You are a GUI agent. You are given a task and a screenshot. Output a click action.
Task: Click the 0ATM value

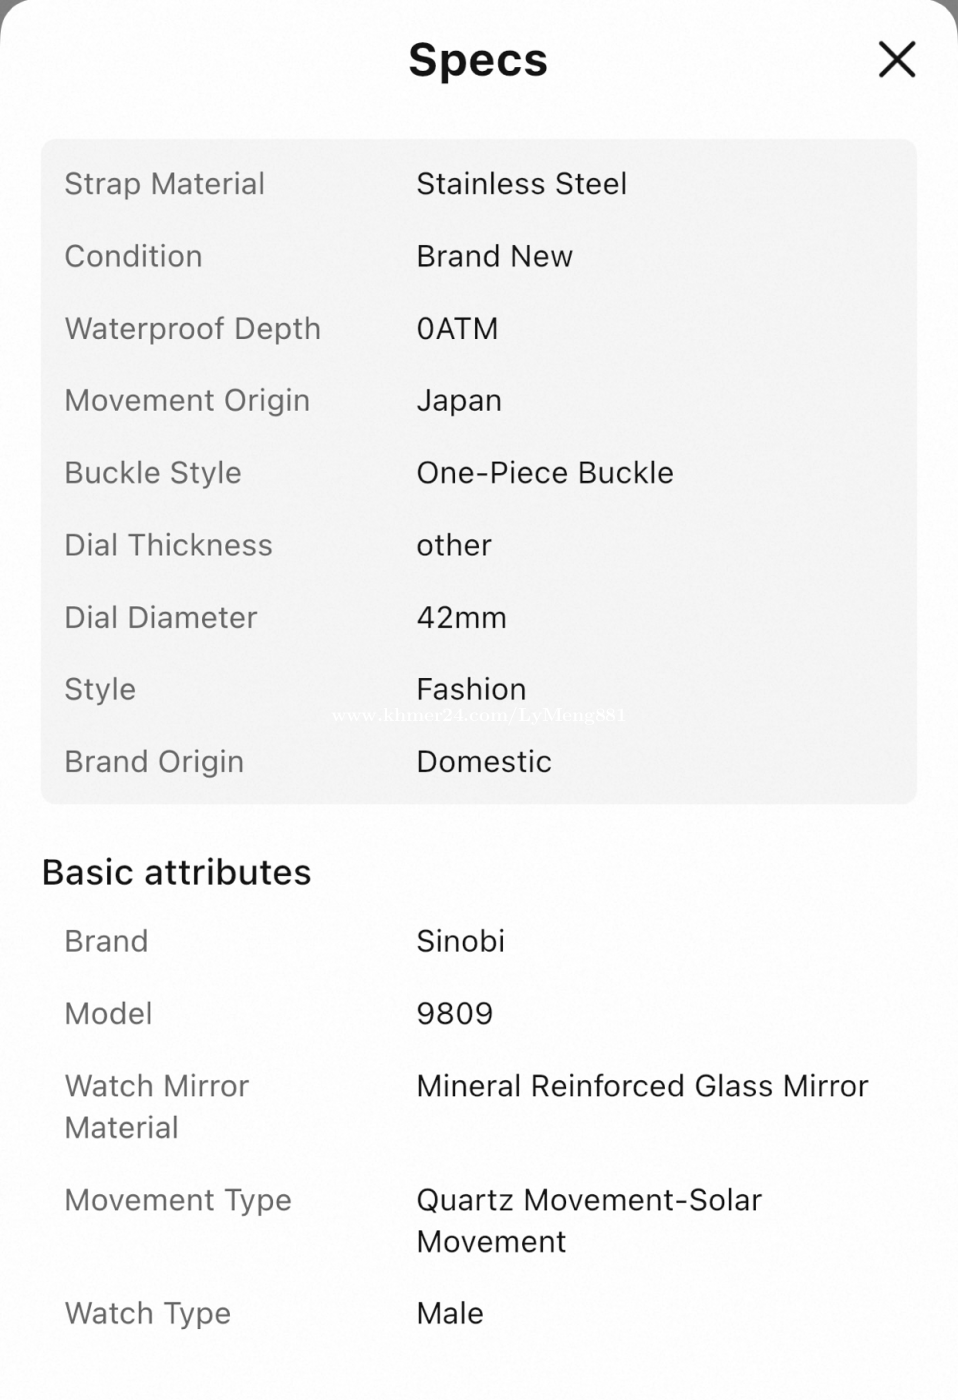(457, 329)
